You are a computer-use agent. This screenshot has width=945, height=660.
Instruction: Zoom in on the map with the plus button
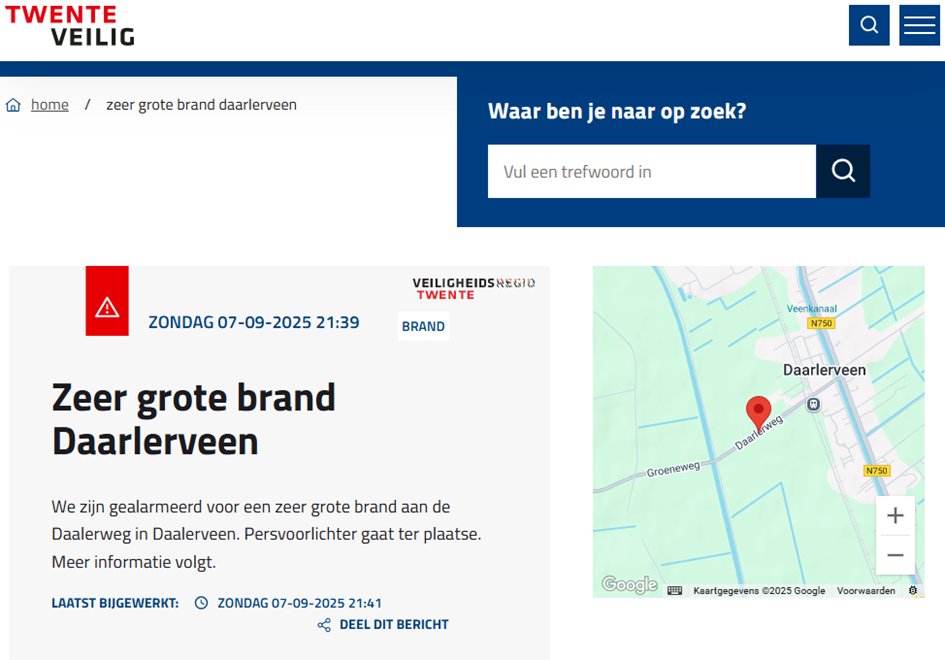point(895,515)
